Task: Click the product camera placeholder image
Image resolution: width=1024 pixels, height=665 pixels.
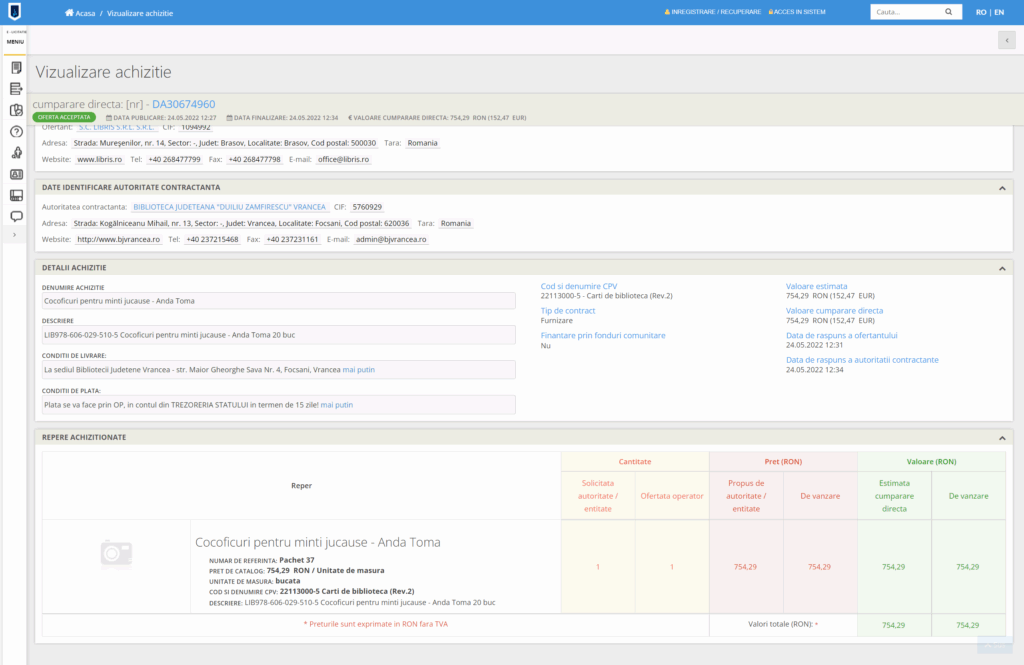Action: tap(116, 554)
